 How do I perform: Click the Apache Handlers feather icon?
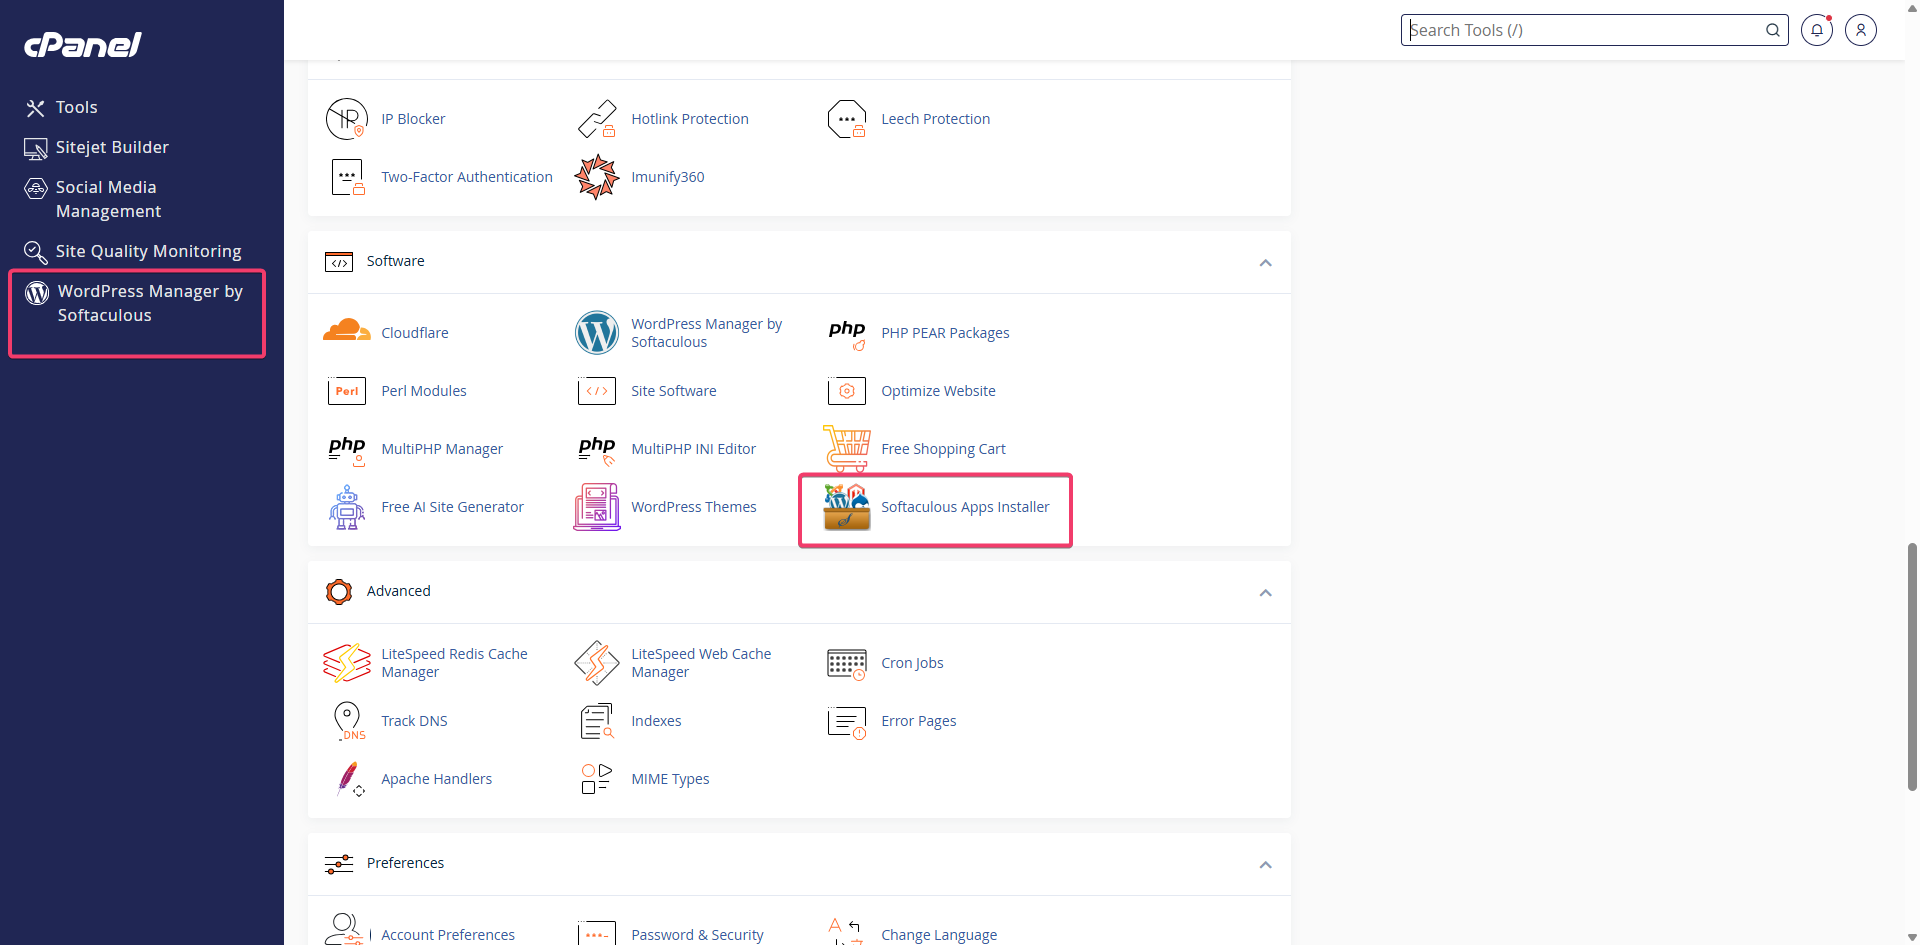coord(349,779)
